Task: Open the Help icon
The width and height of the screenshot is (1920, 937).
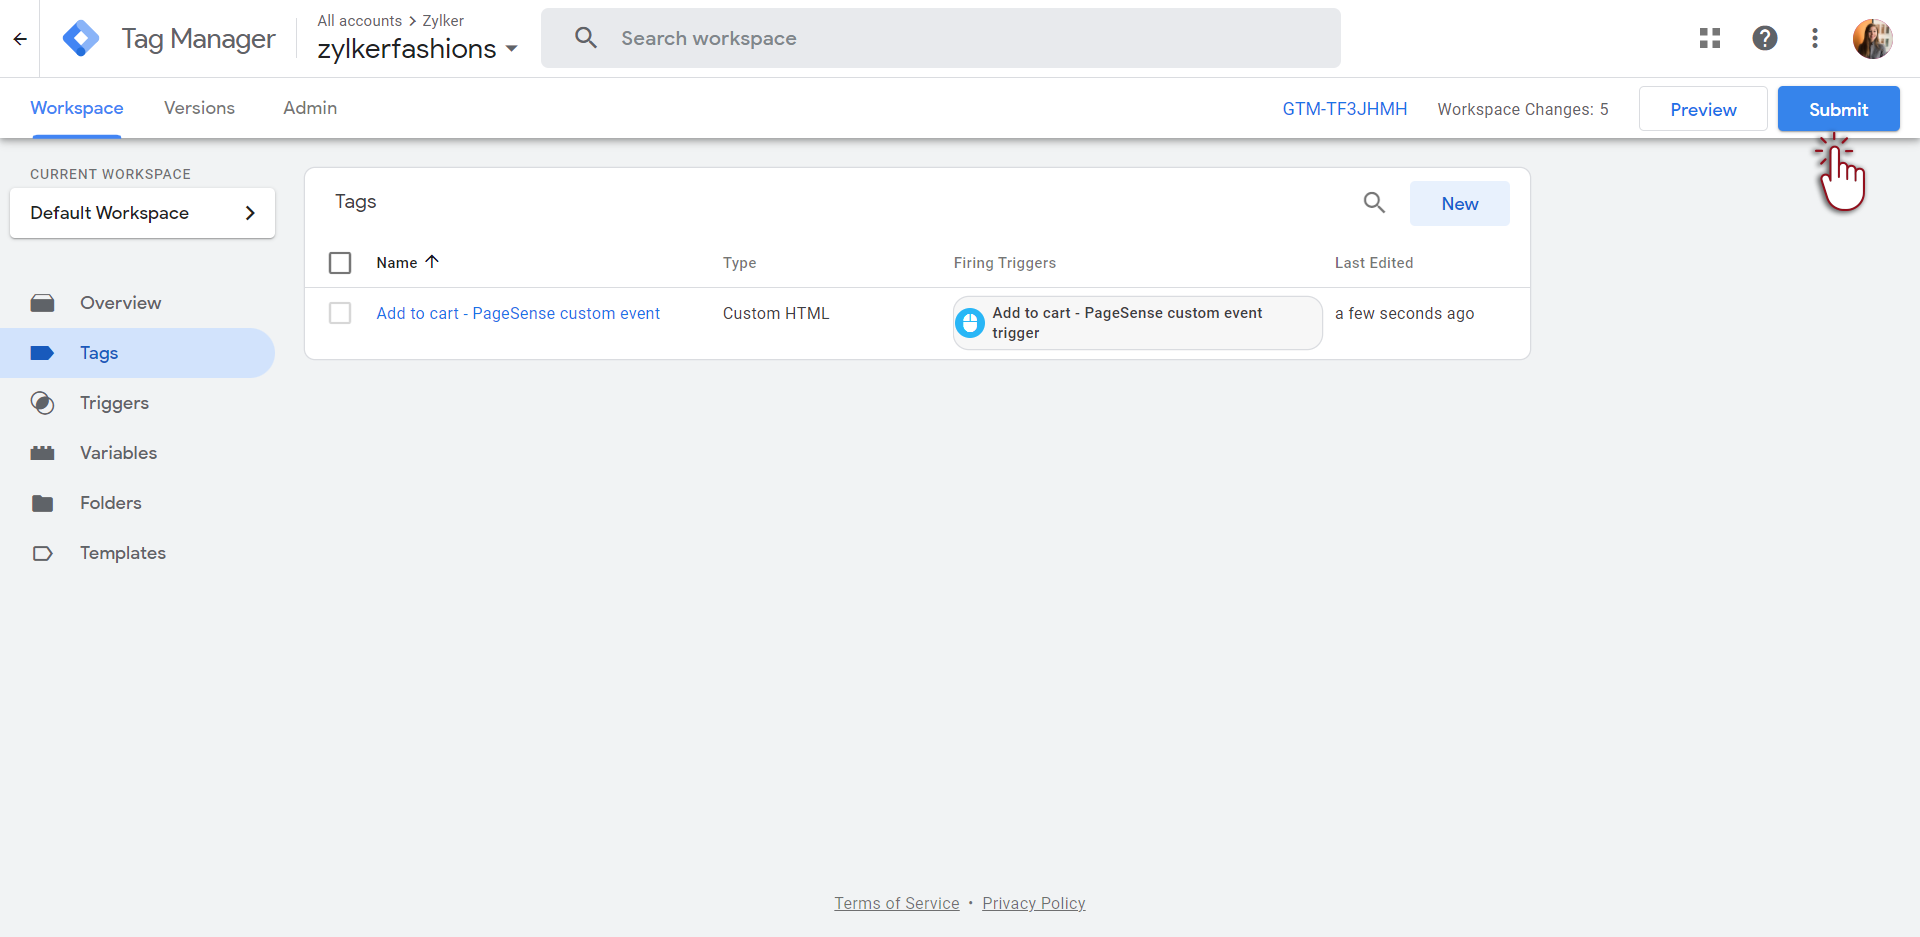Action: click(x=1765, y=38)
